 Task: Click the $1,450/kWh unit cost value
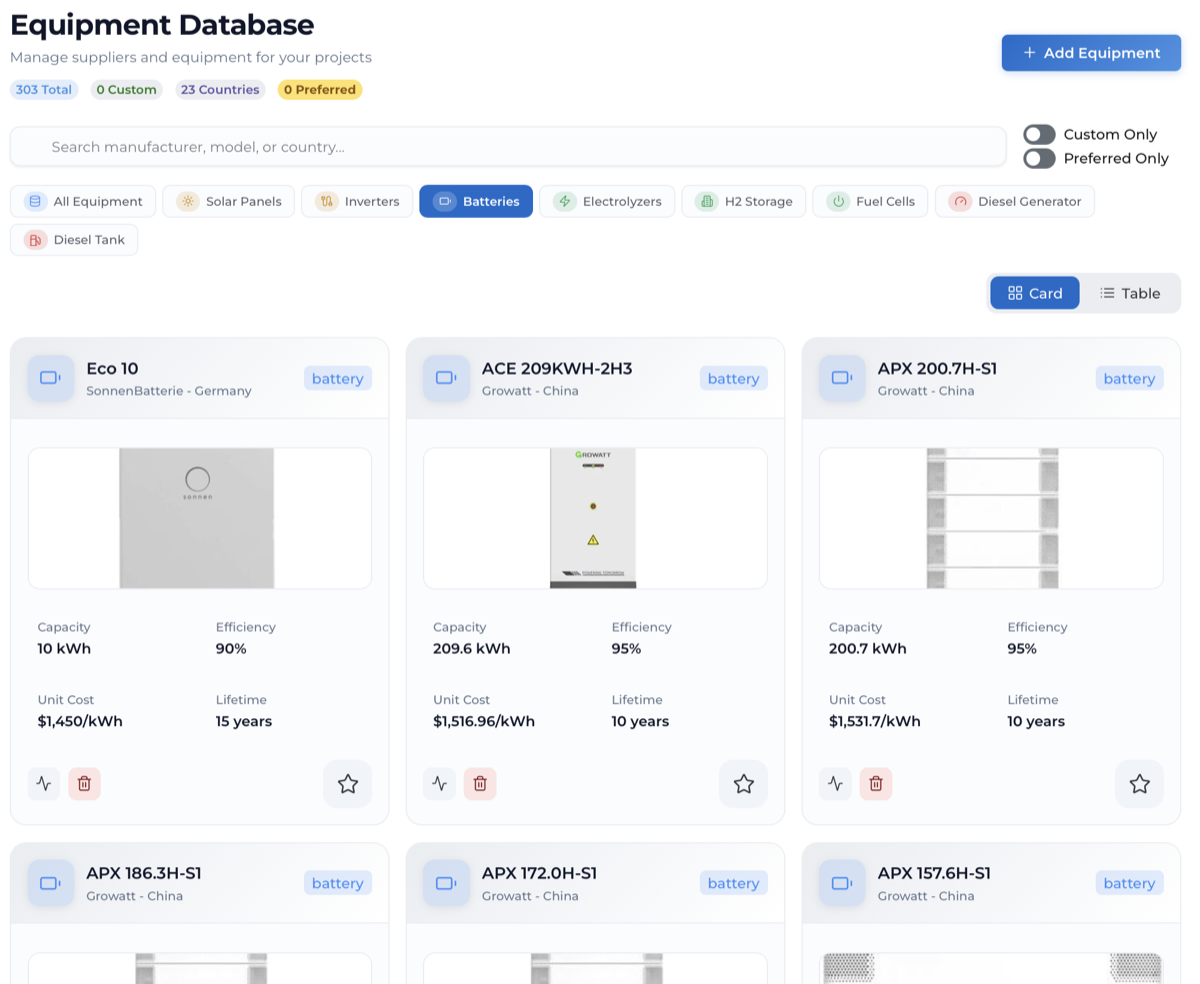(x=80, y=721)
